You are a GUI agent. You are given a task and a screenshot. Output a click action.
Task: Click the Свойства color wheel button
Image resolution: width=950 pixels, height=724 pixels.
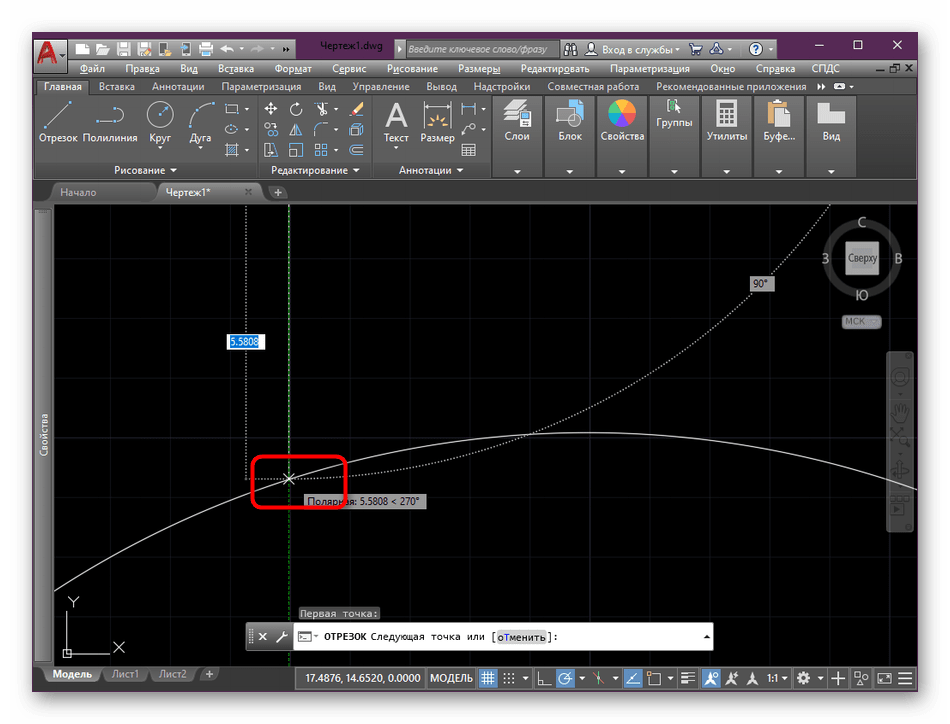coord(622,123)
